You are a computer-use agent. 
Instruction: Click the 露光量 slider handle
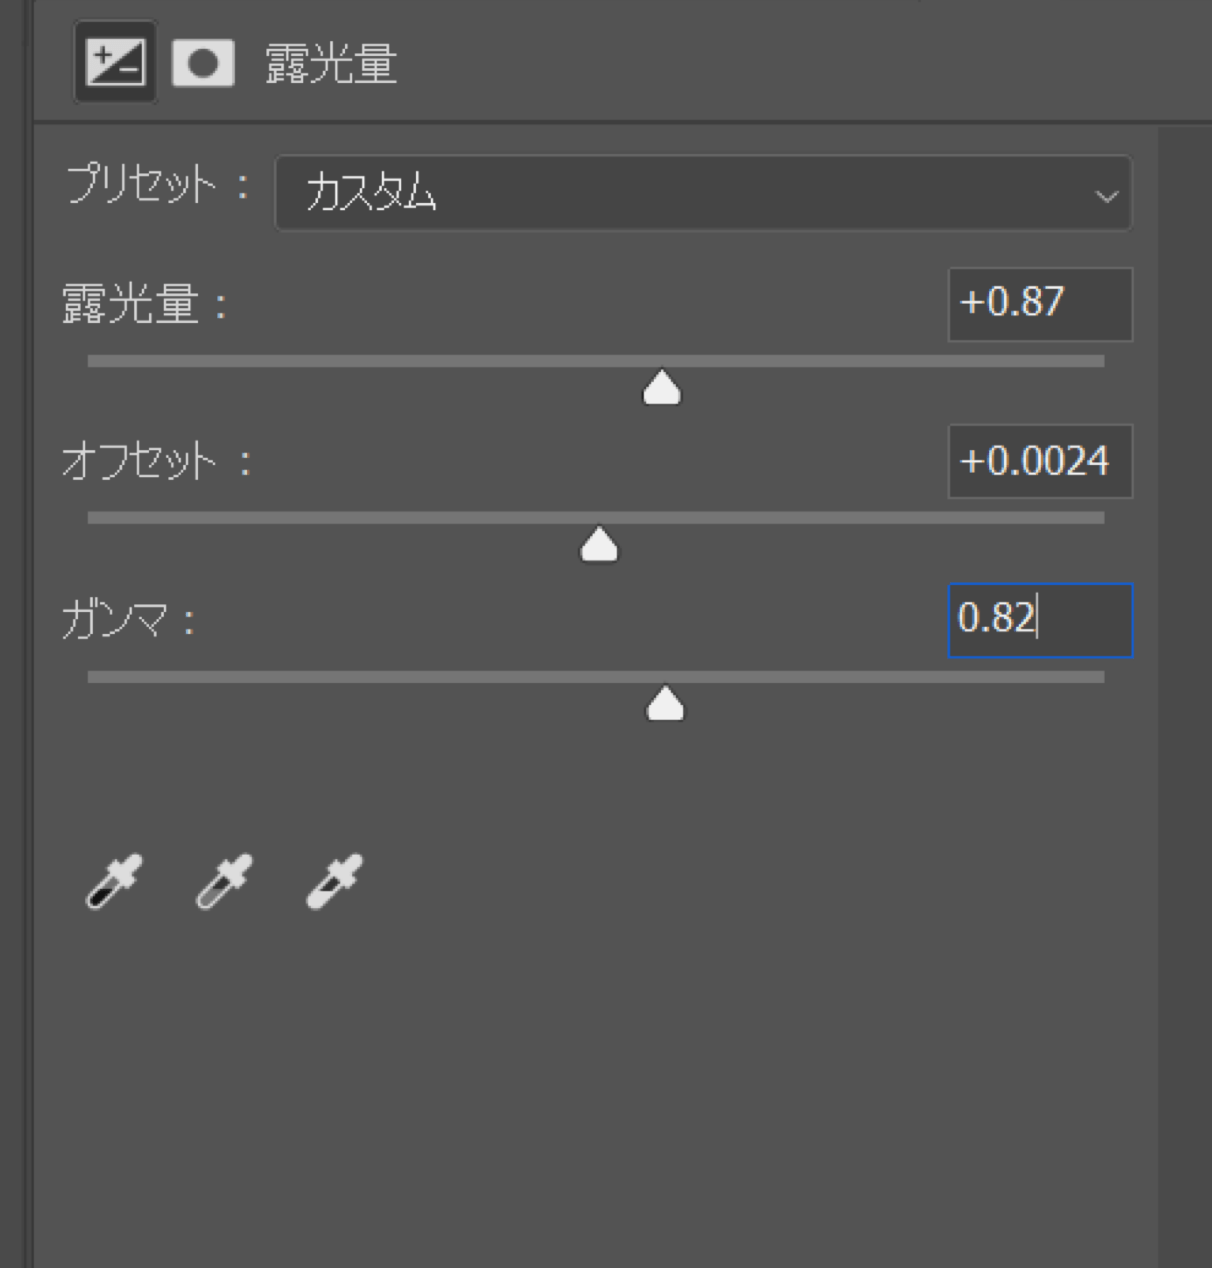coord(661,387)
